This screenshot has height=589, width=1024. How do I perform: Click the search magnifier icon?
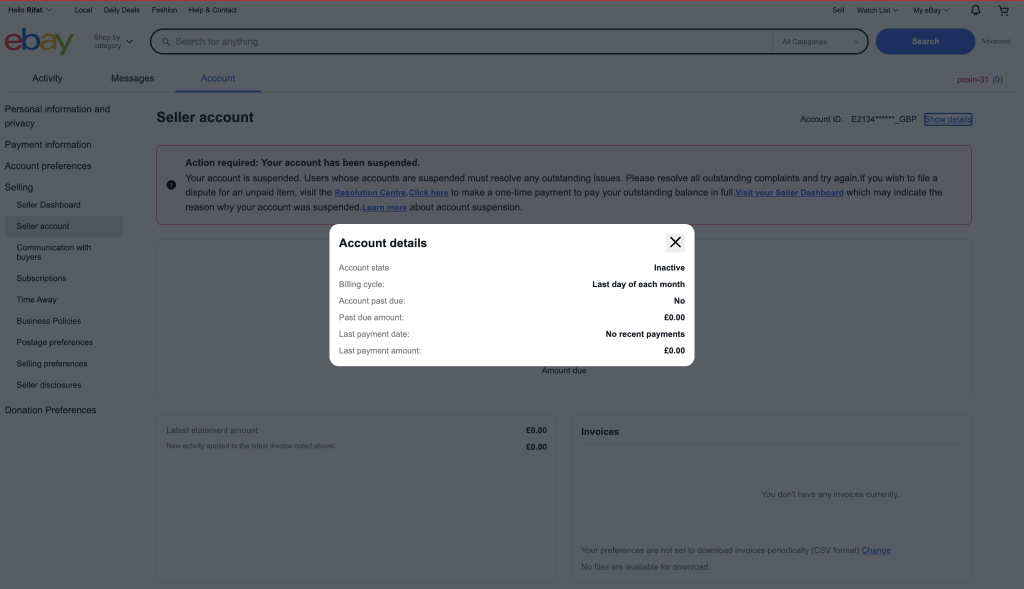click(166, 42)
